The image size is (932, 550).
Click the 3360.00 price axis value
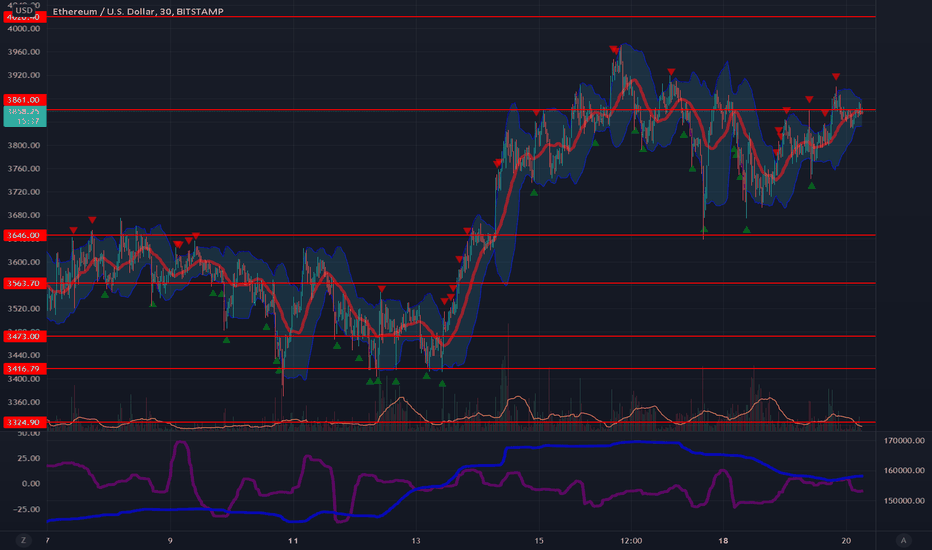pyautogui.click(x=24, y=402)
